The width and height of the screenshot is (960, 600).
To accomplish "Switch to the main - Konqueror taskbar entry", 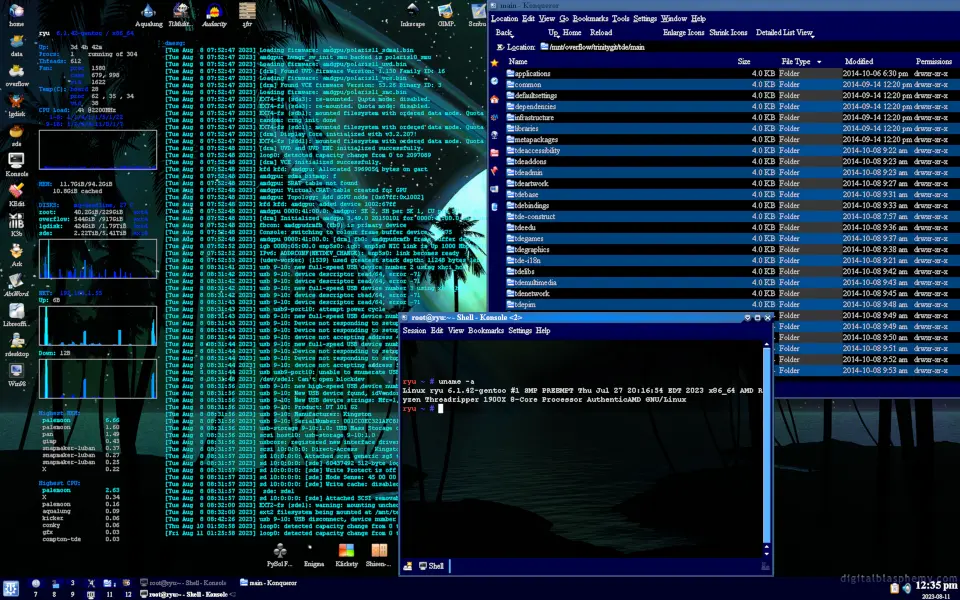I will [x=269, y=583].
